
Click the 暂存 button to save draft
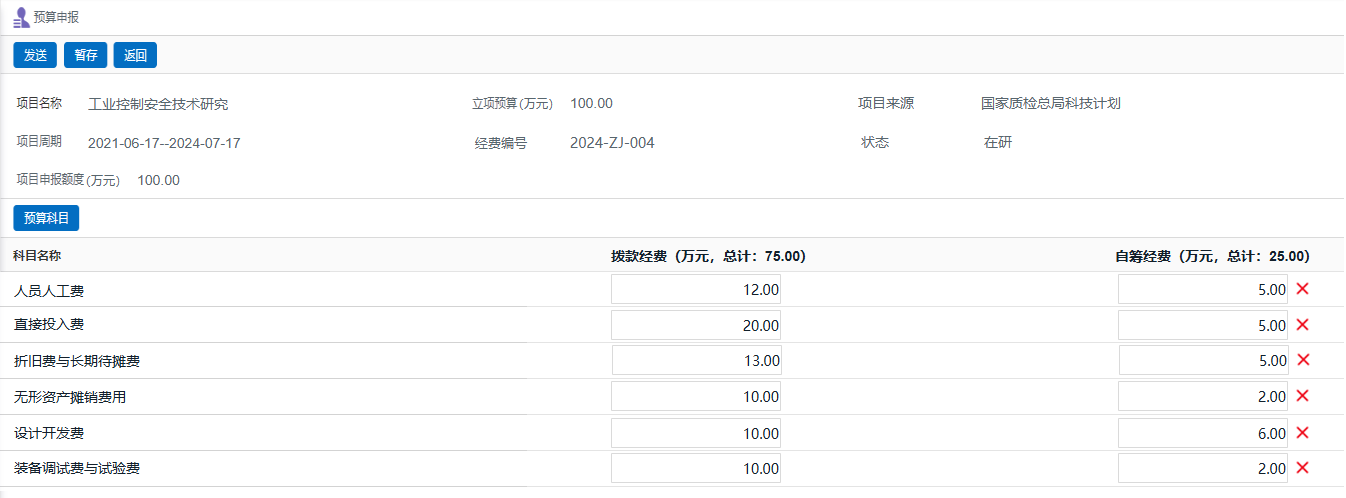[85, 56]
